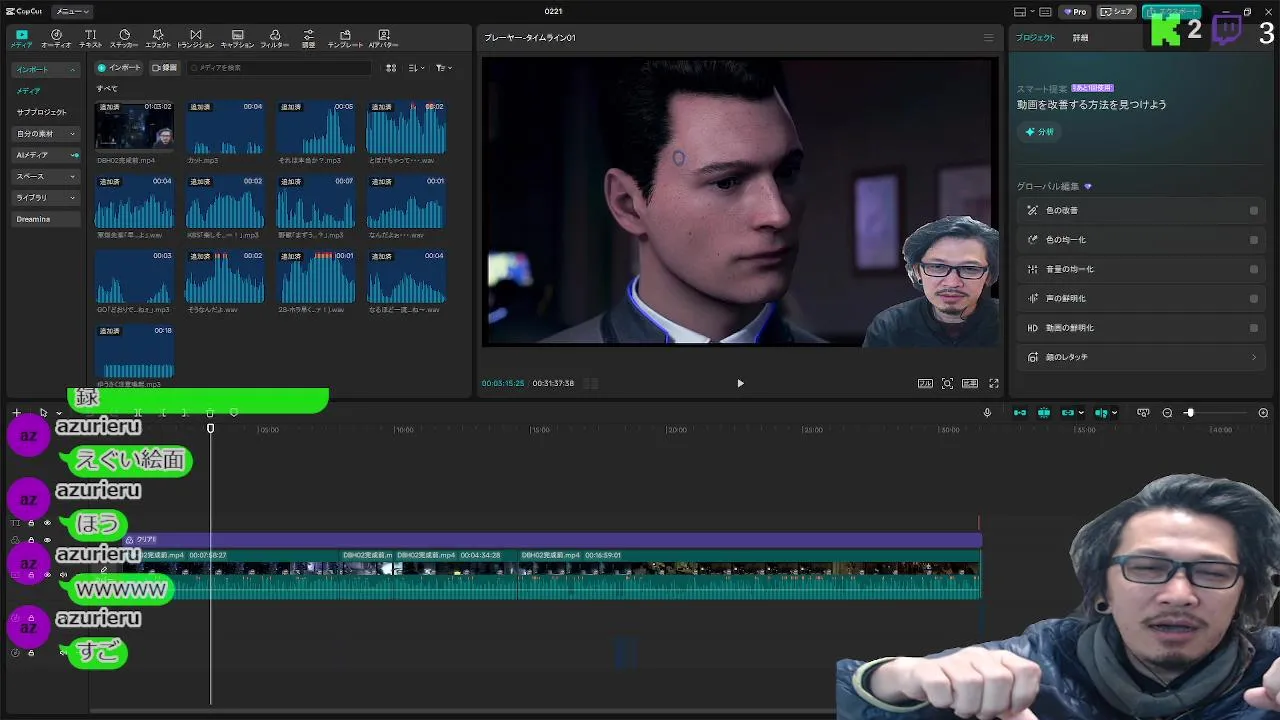Toggle the 音量の均一化 checkbox
1280x720 pixels.
1254,269
